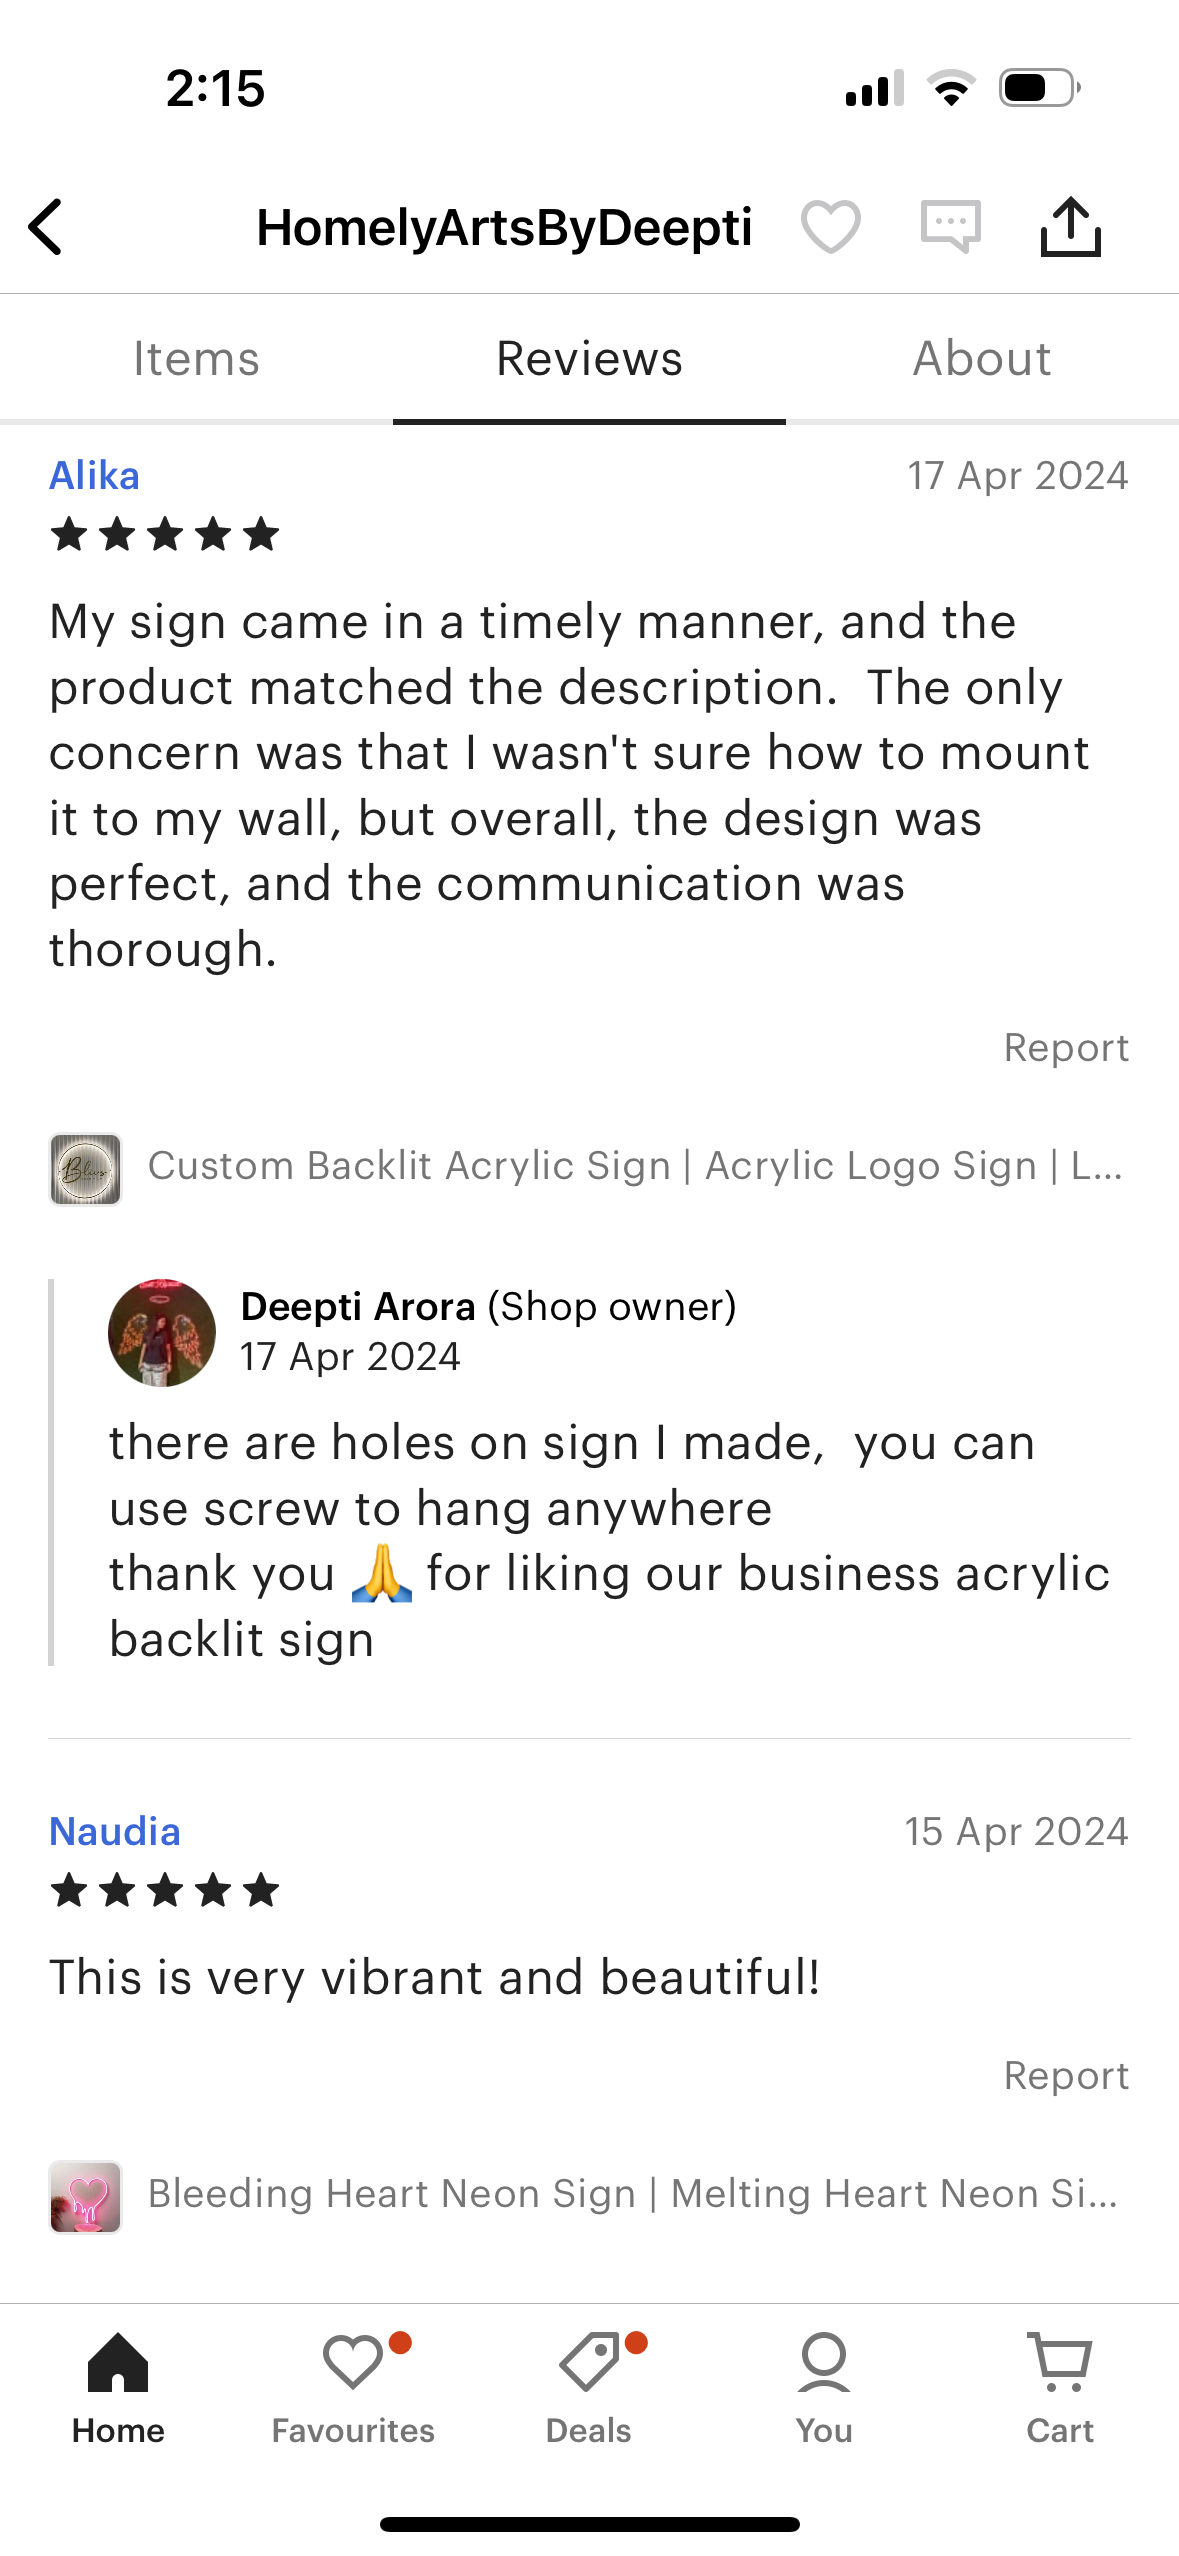Open message to shop icon
This screenshot has width=1179, height=2556.
[x=950, y=227]
